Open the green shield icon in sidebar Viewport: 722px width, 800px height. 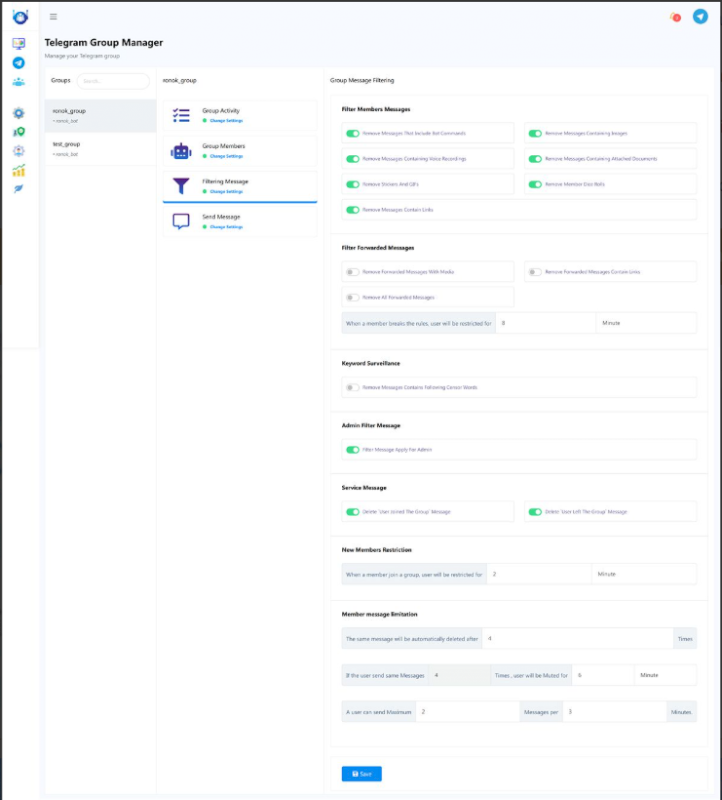19,132
